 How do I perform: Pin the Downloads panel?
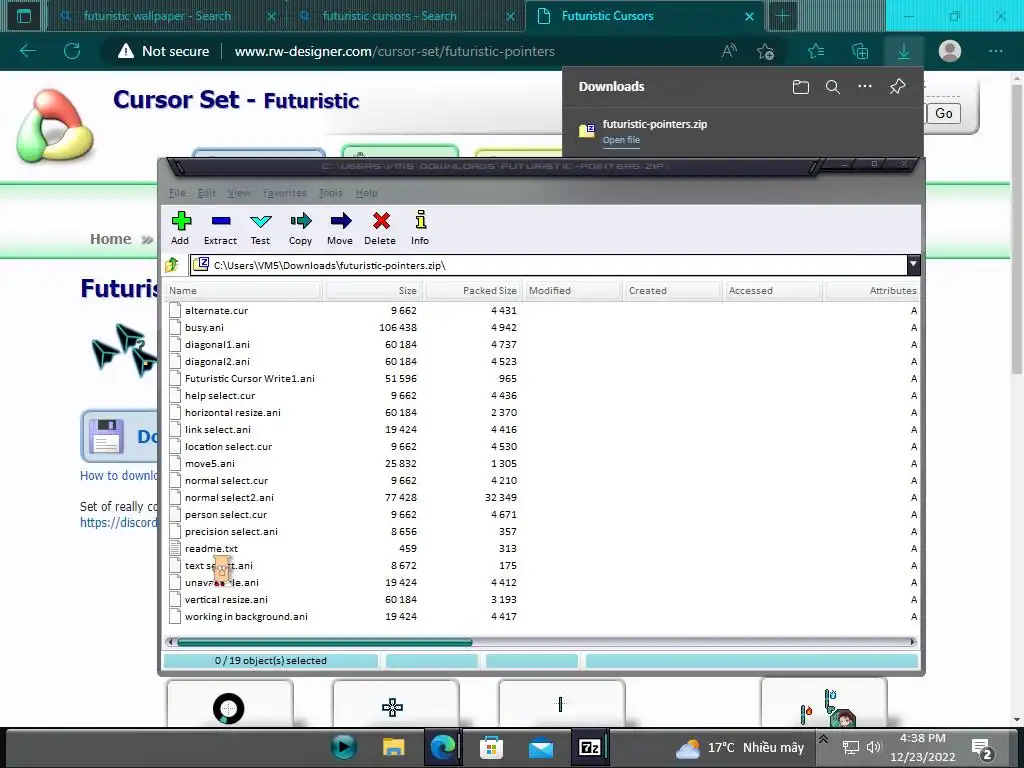point(897,86)
